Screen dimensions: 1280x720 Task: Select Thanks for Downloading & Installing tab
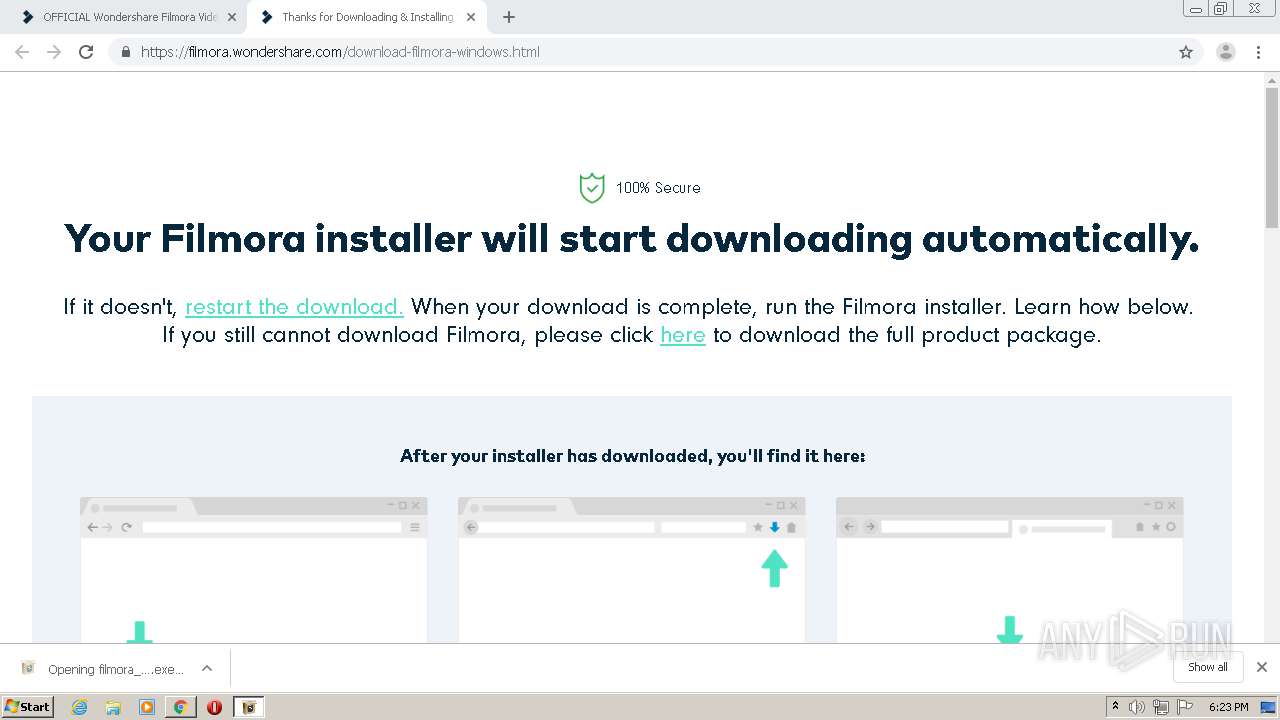pyautogui.click(x=365, y=17)
